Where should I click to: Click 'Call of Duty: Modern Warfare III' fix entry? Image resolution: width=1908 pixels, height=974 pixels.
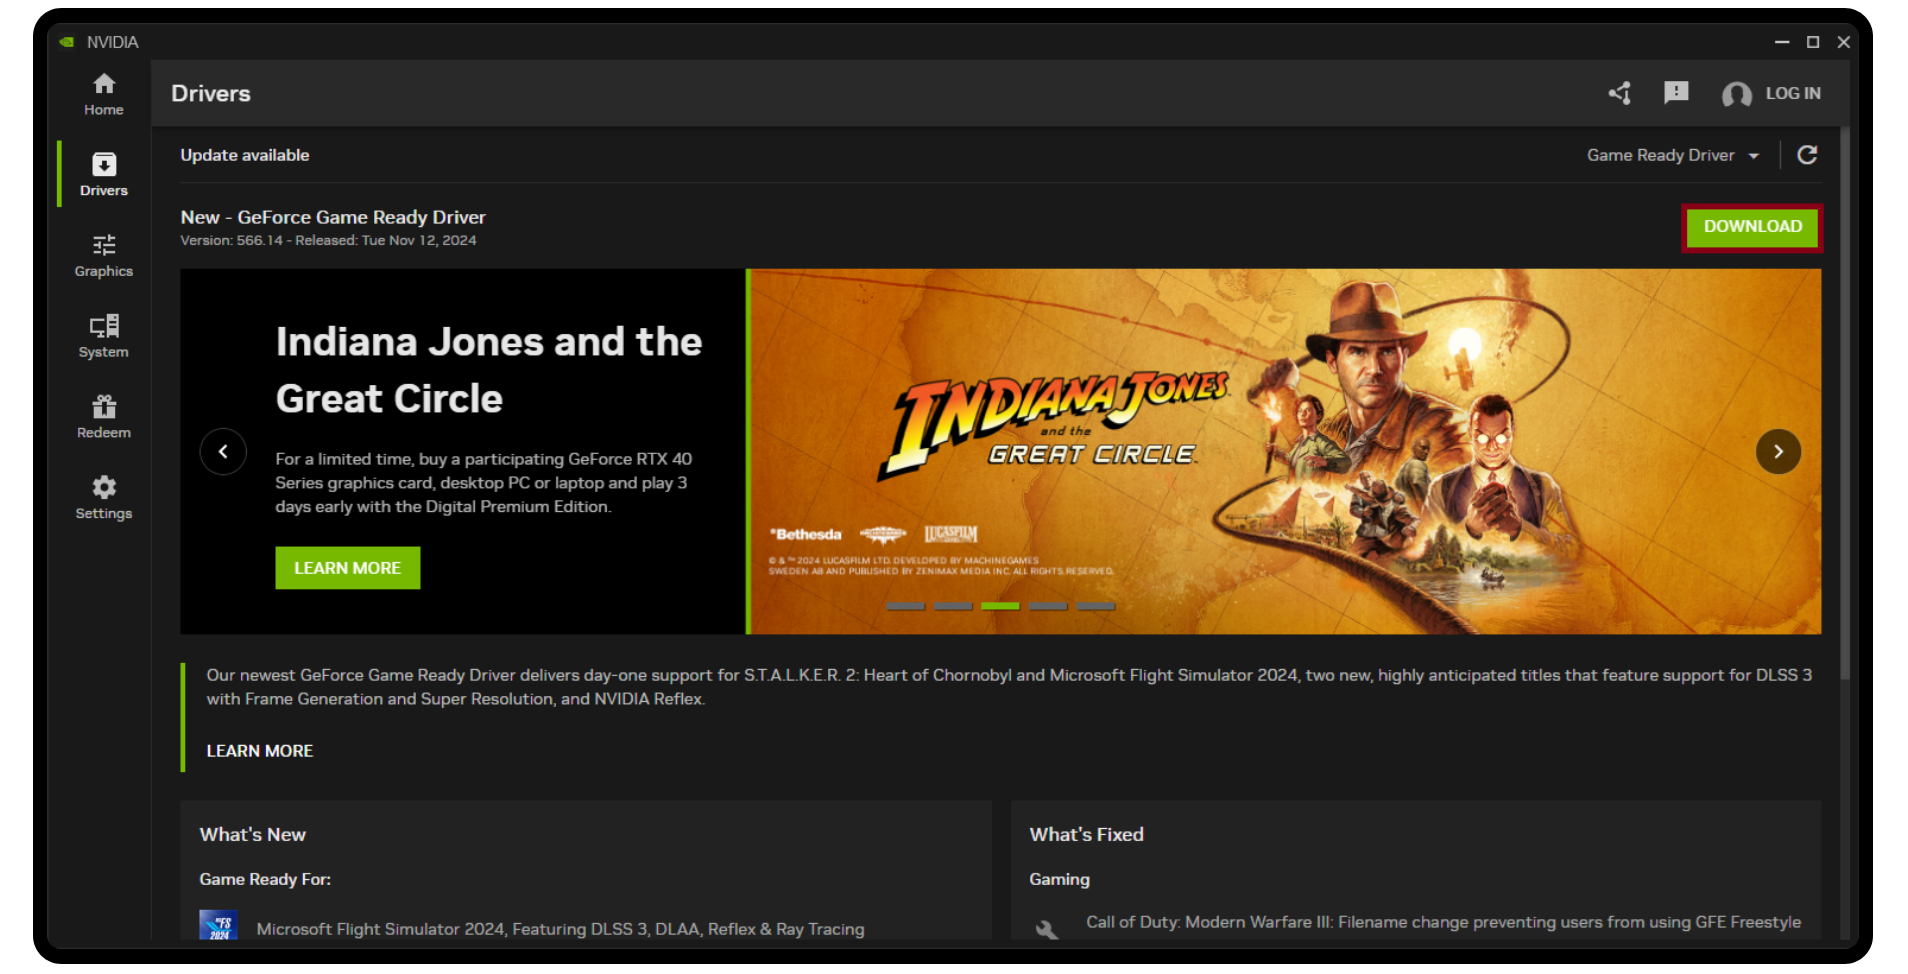(x=1443, y=922)
